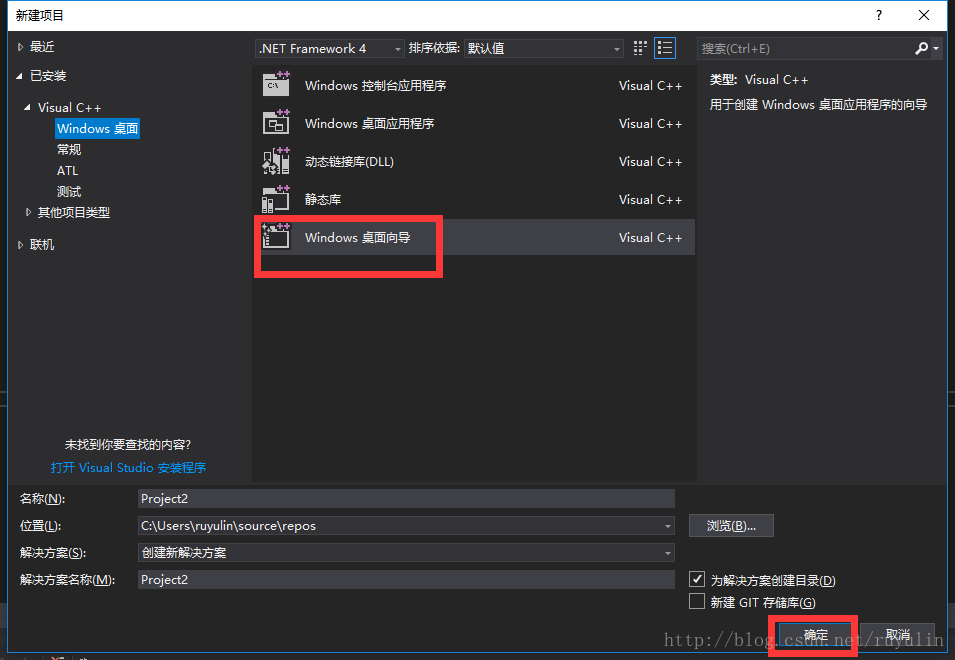Click the search options dropdown arrow
This screenshot has height=660, width=955.
coord(936,49)
